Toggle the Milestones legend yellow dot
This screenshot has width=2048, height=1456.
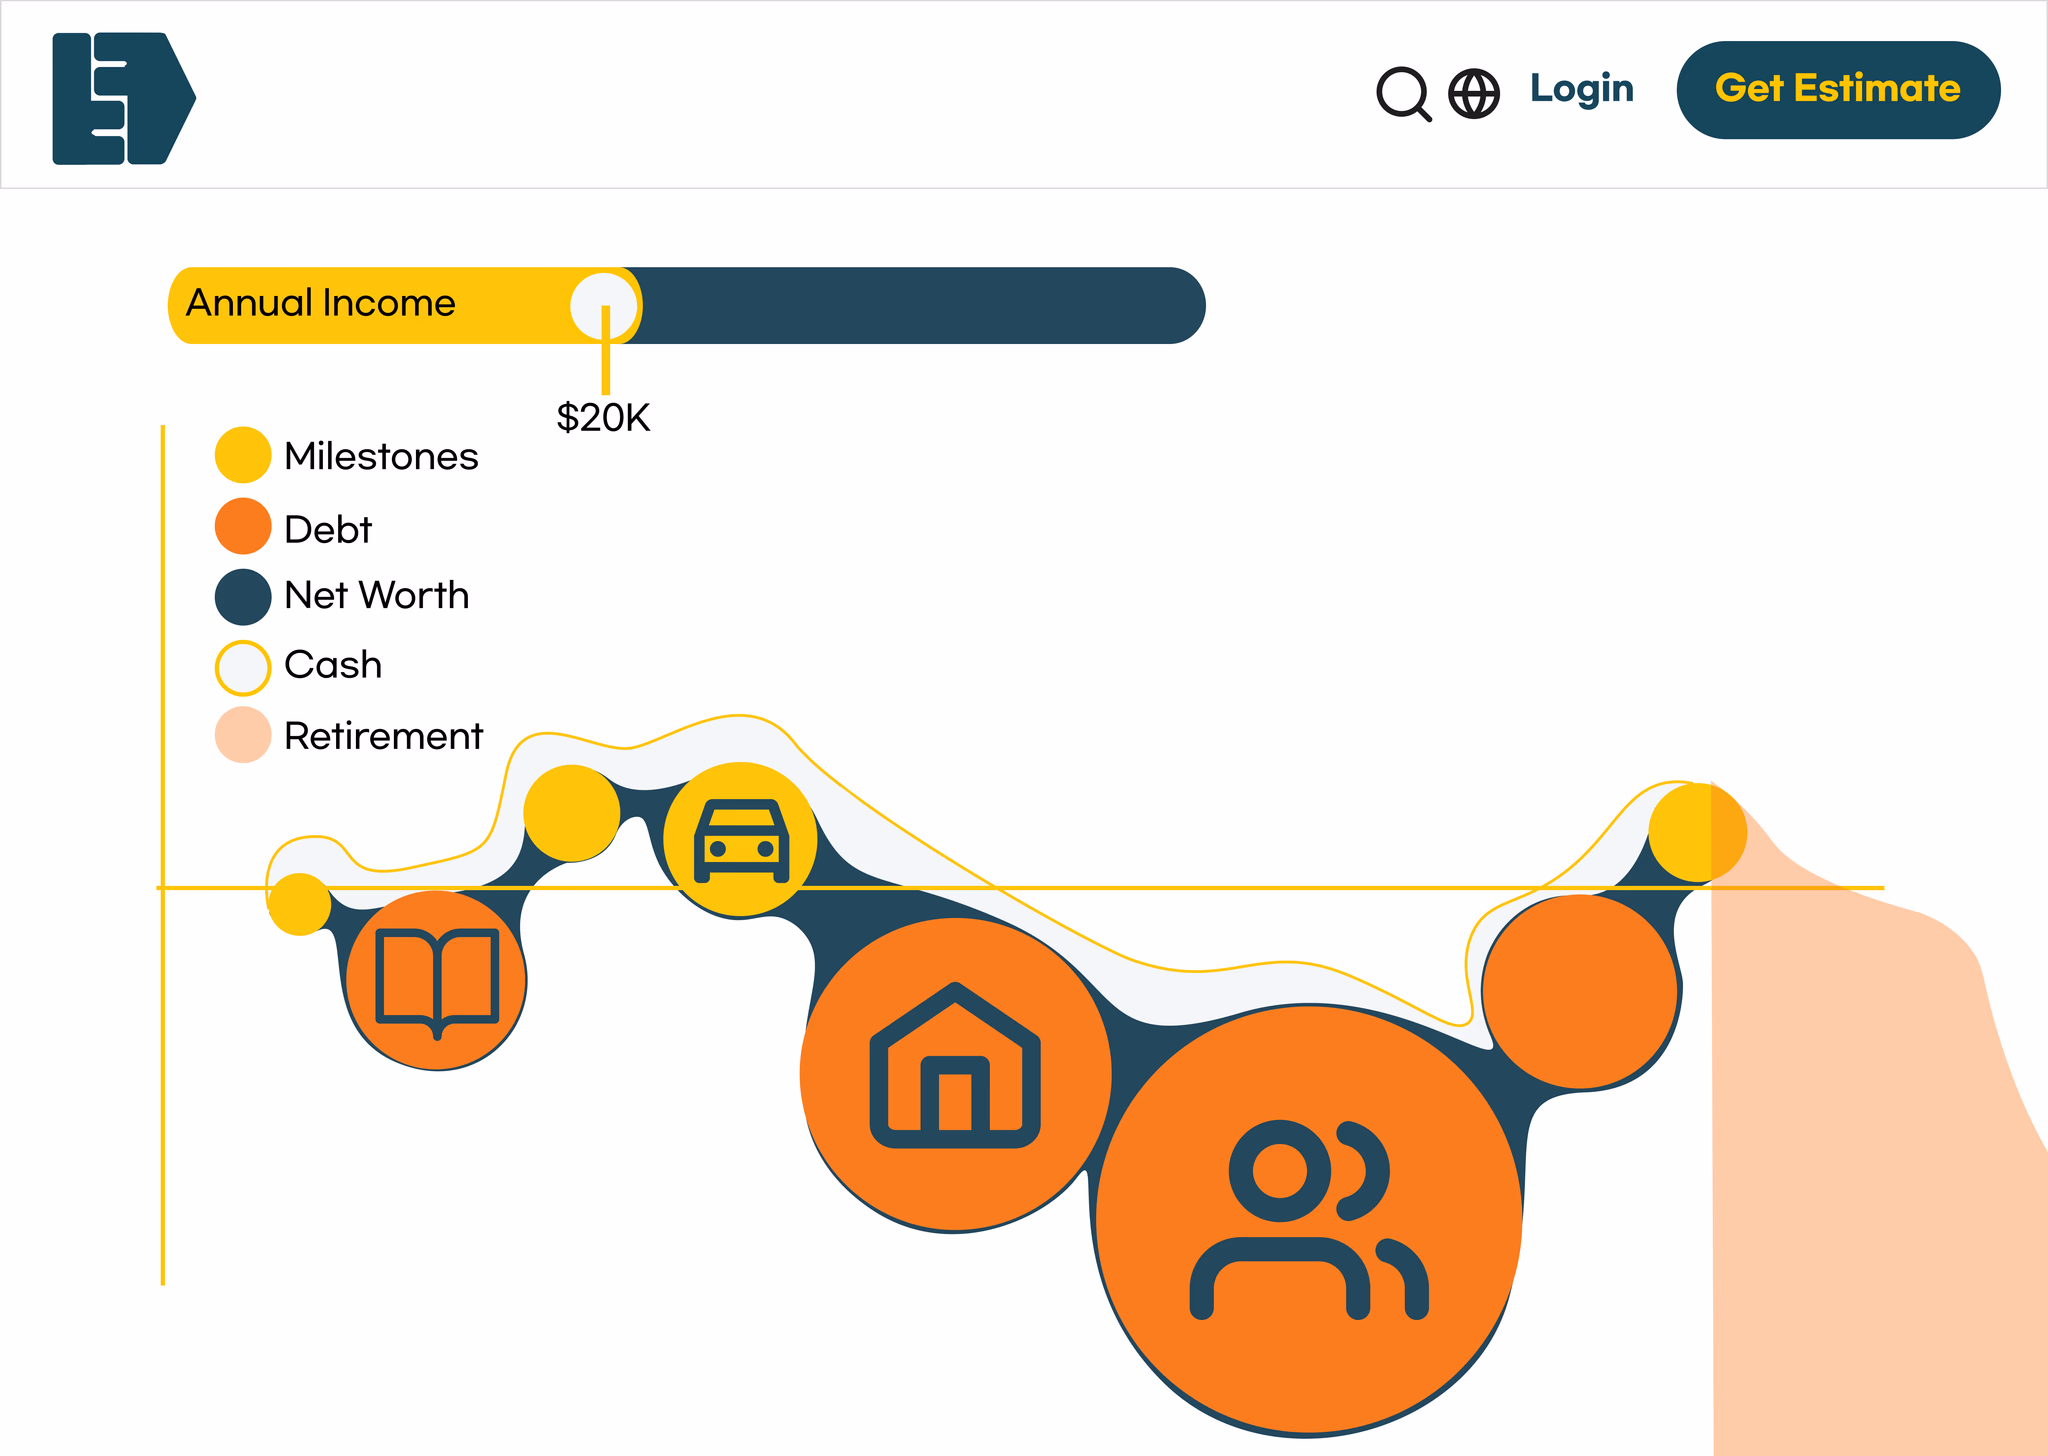pos(243,455)
